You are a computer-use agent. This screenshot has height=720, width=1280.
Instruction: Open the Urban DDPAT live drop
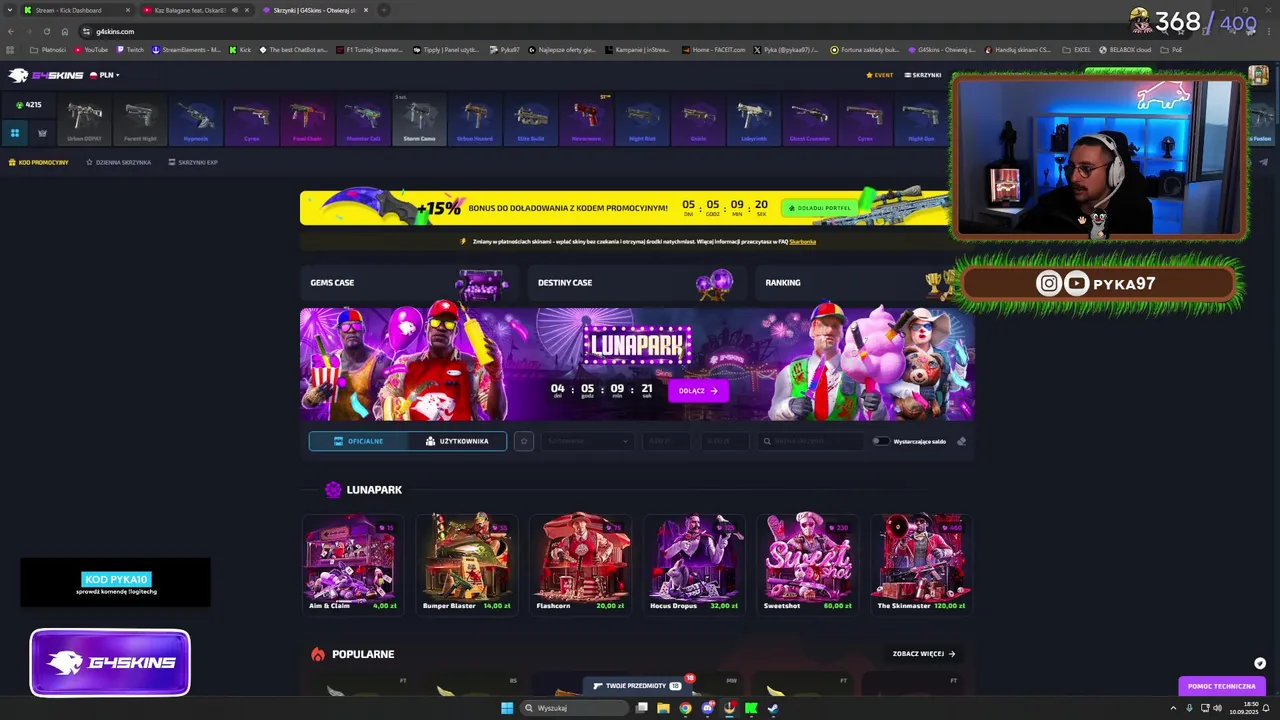point(84,121)
